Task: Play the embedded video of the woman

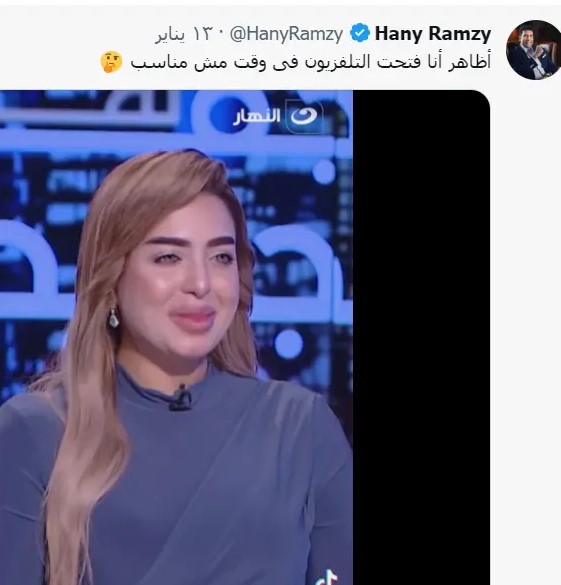Action: tap(176, 338)
